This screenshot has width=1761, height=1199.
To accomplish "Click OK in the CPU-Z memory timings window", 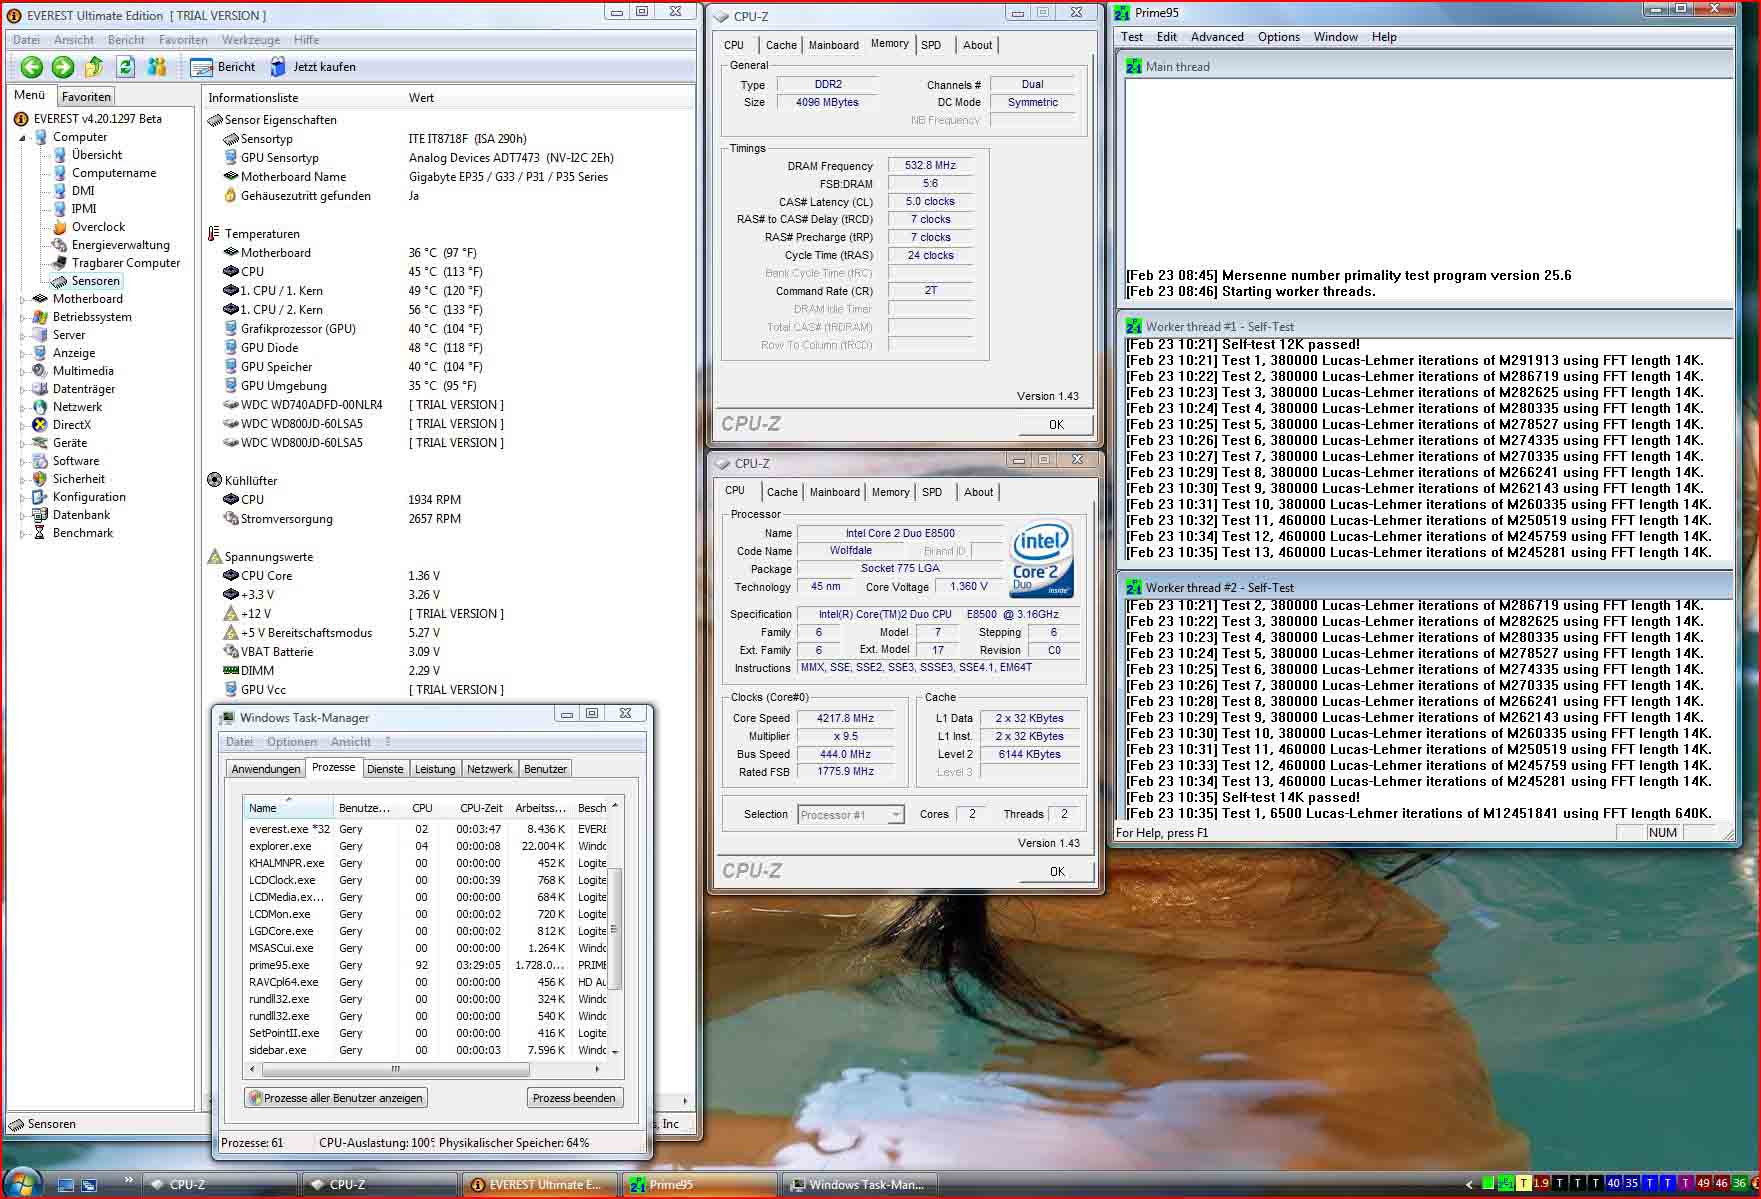I will click(1056, 425).
